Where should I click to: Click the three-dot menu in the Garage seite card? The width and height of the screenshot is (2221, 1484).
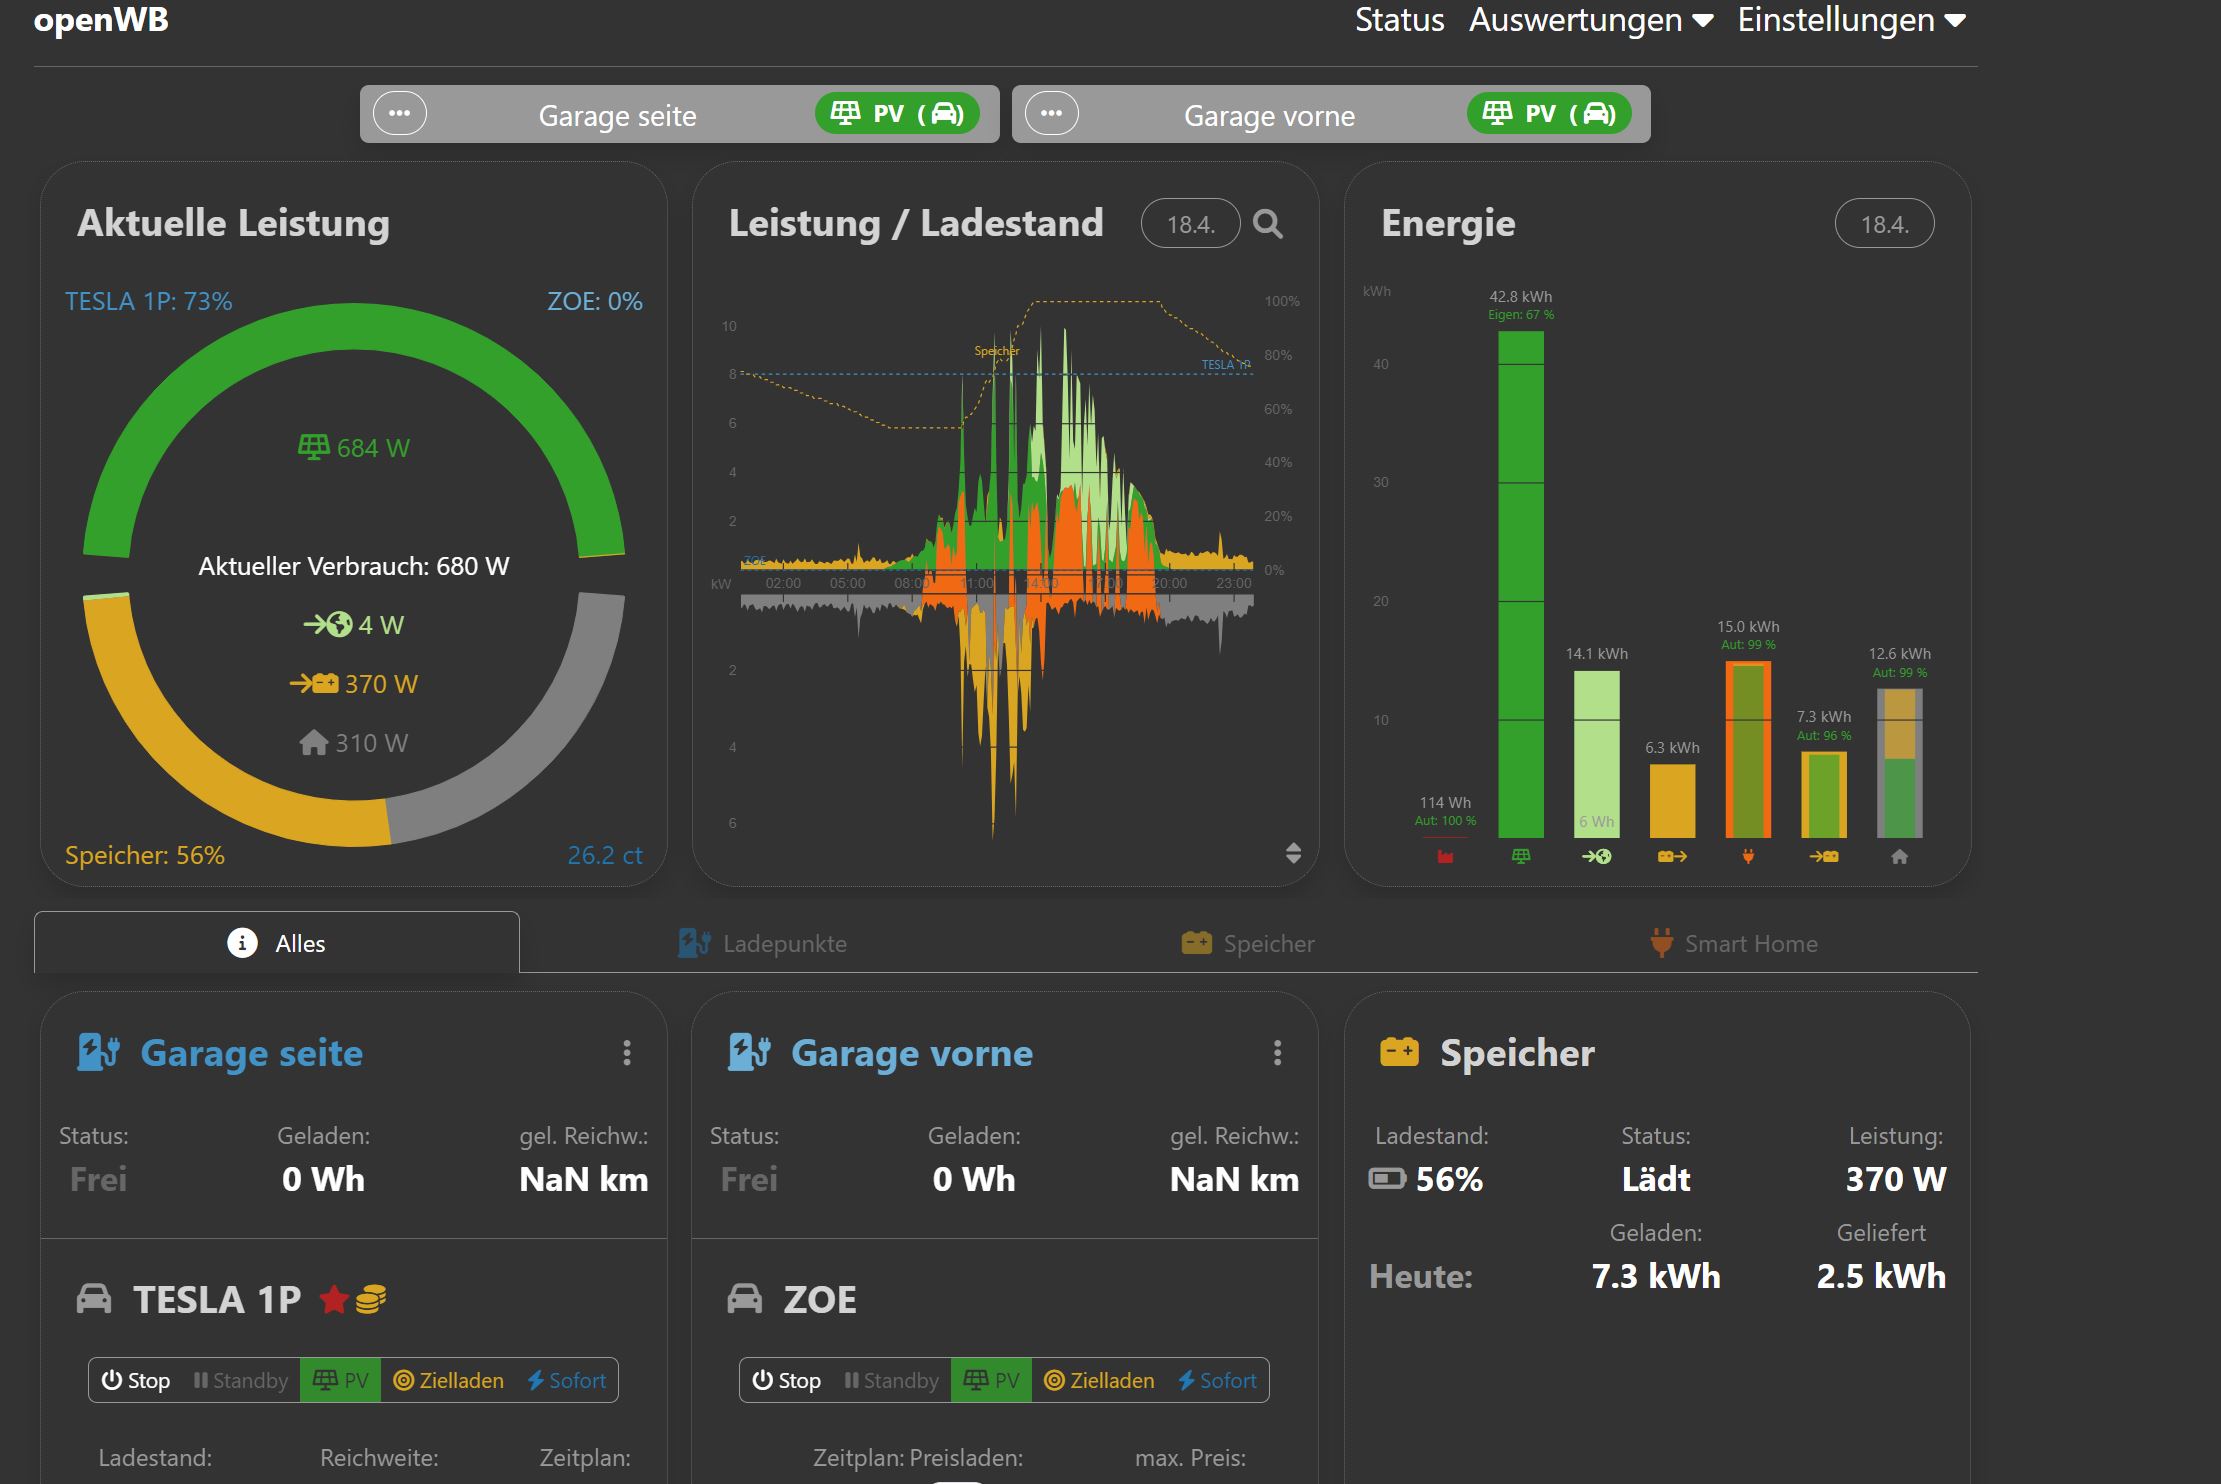coord(627,1052)
